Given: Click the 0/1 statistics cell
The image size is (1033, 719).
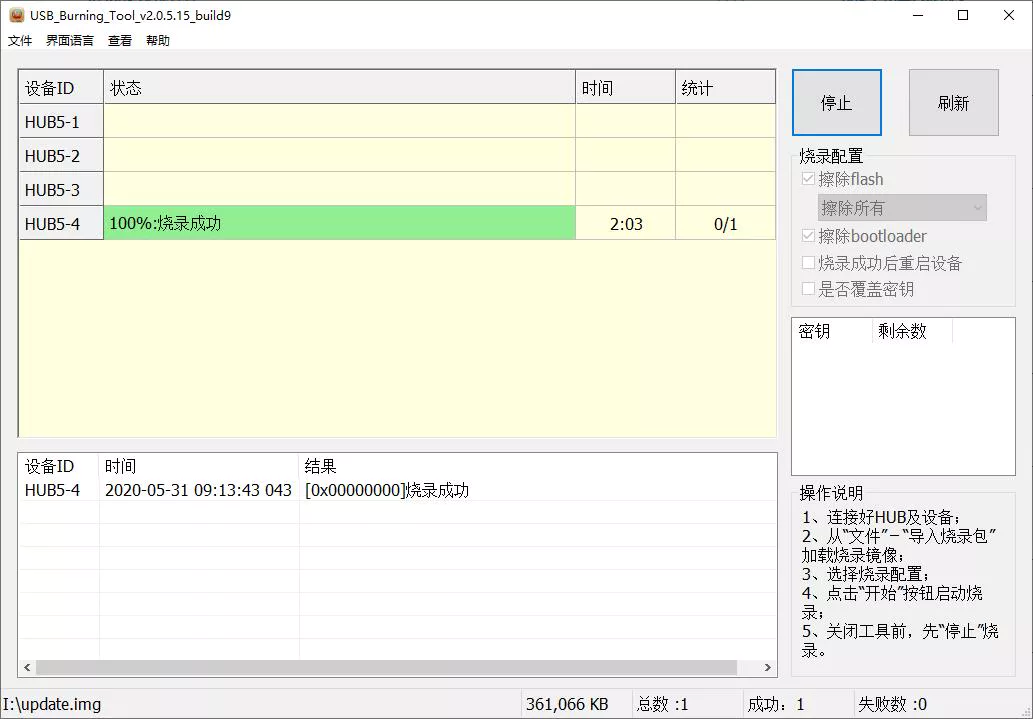Looking at the screenshot, I should pos(725,223).
